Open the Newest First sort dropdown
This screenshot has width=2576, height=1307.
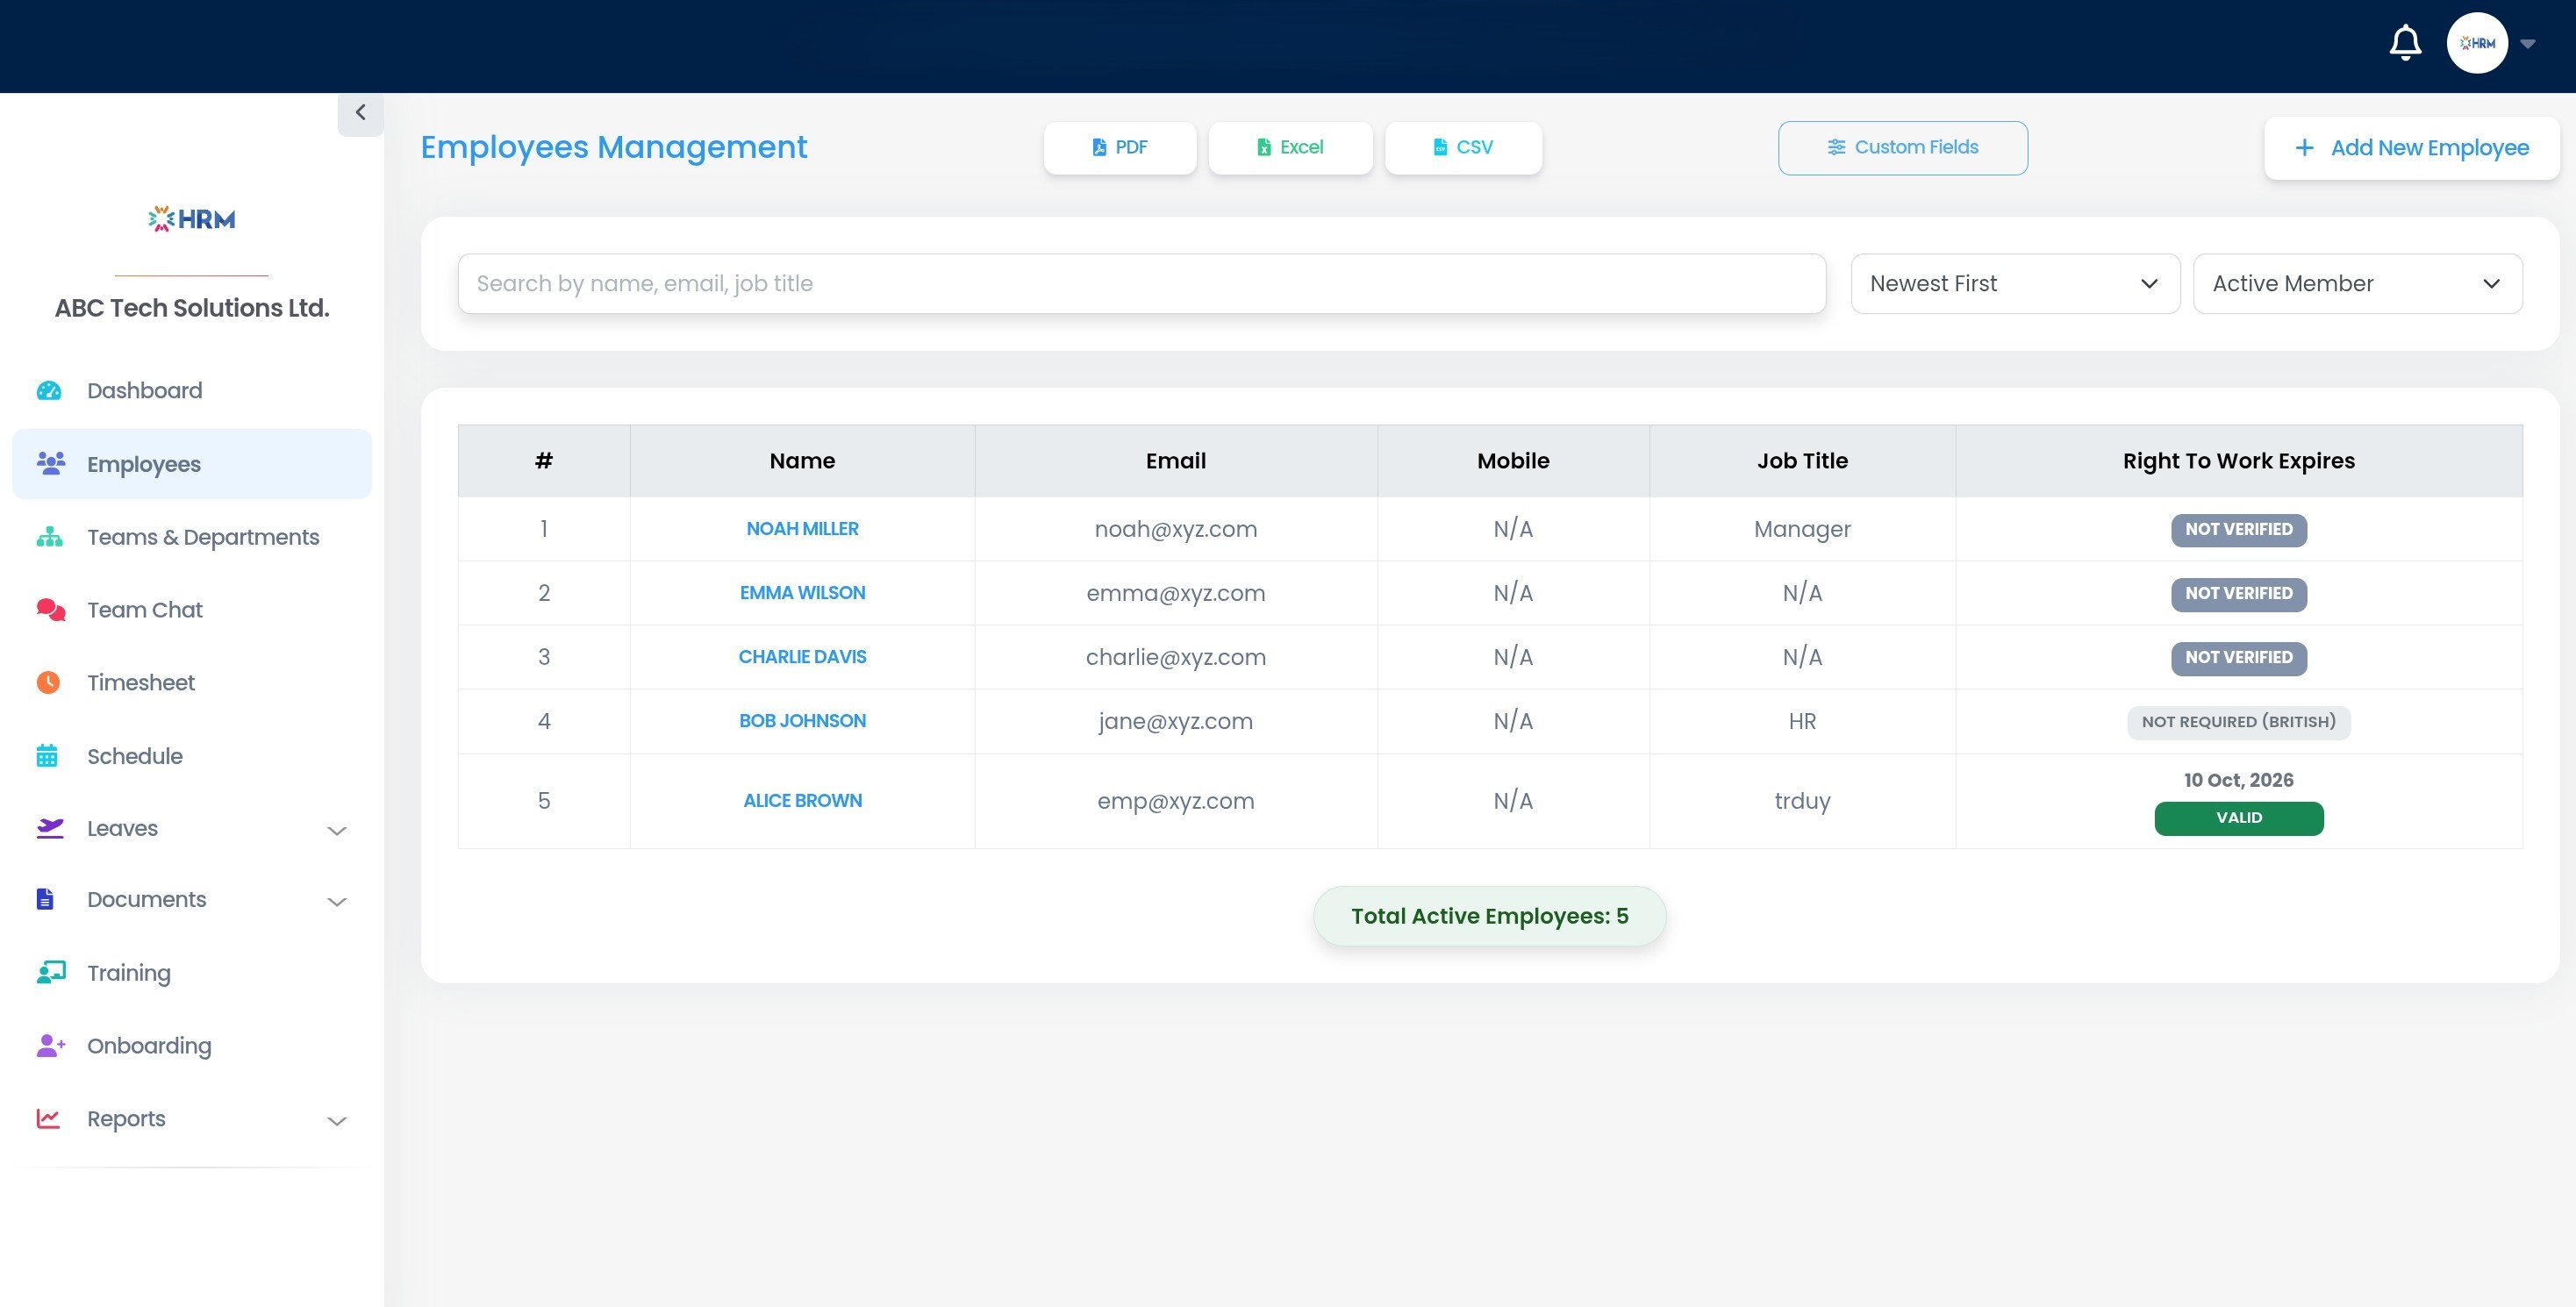[2014, 284]
